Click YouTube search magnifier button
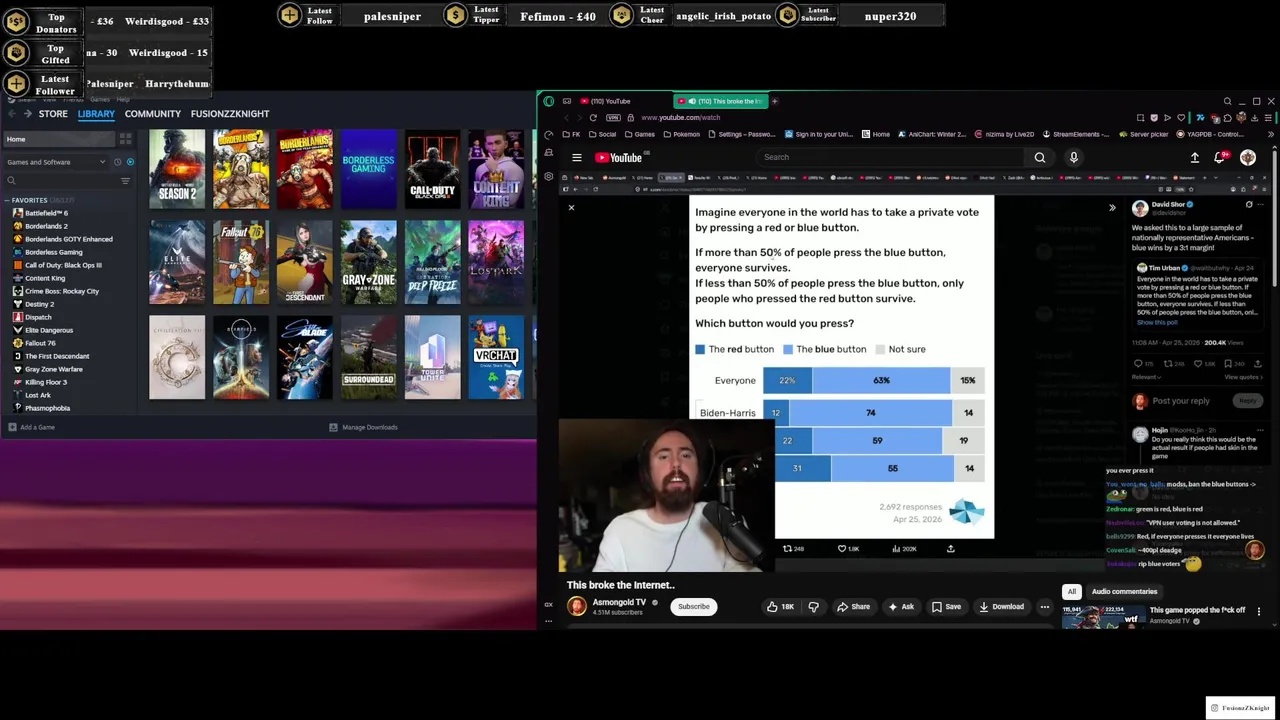Screen dimensions: 1280x720 coord(1040,157)
